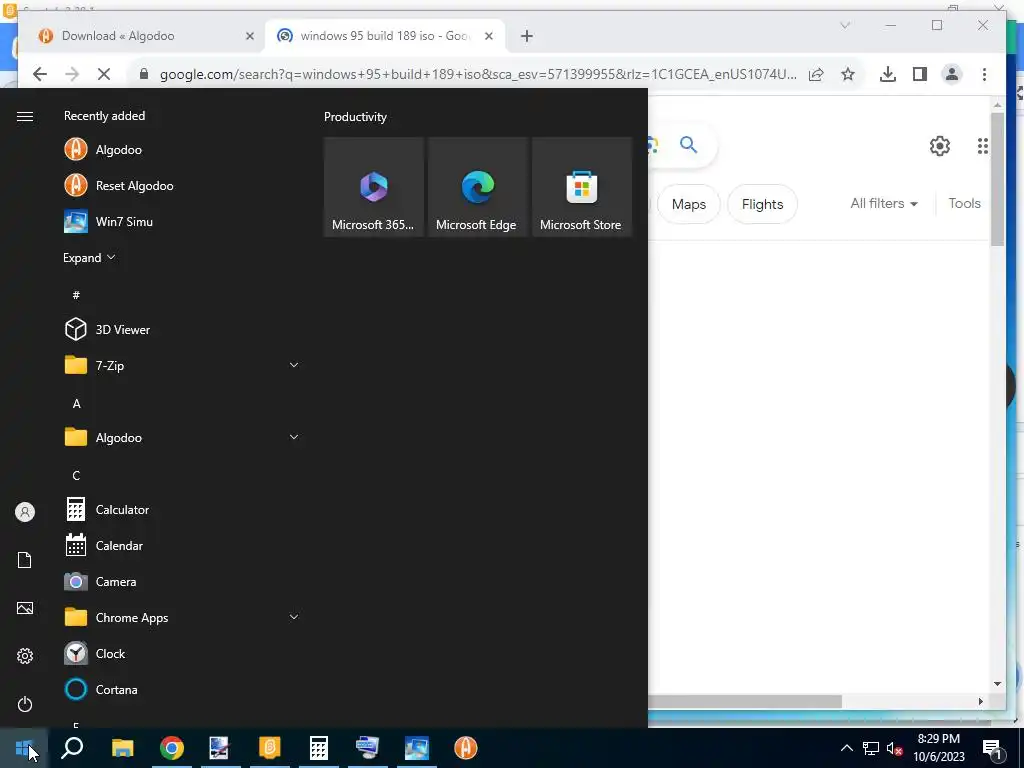Open Documents from Start sidebar
This screenshot has height=768, width=1024.
25,560
